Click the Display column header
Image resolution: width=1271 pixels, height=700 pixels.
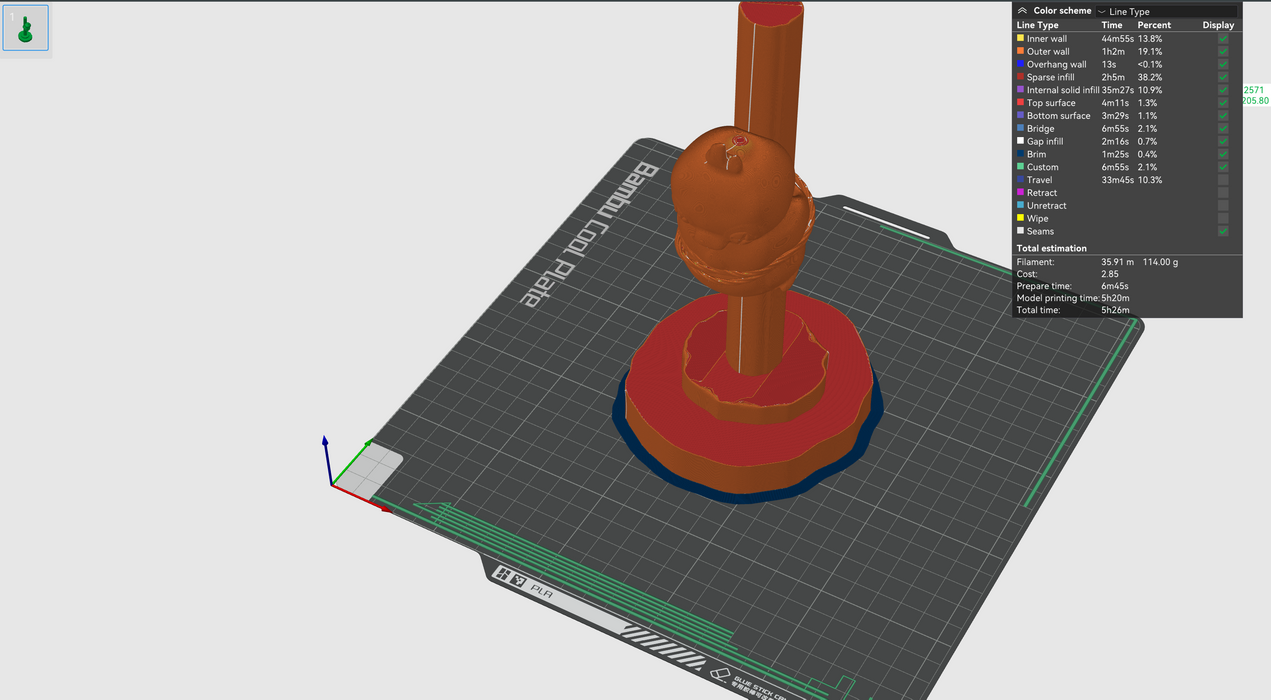pos(1218,25)
